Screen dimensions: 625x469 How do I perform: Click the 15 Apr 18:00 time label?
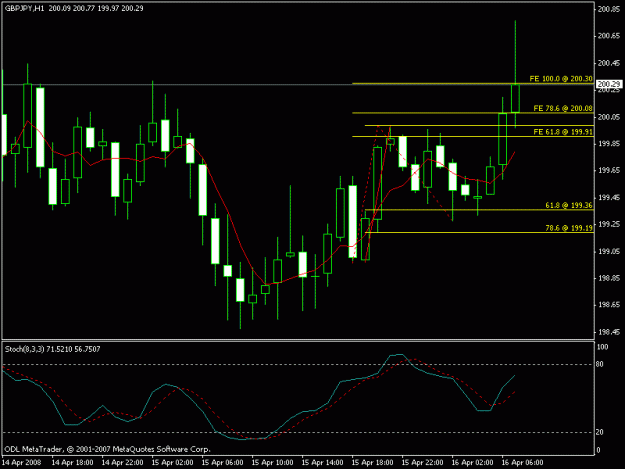point(373,463)
